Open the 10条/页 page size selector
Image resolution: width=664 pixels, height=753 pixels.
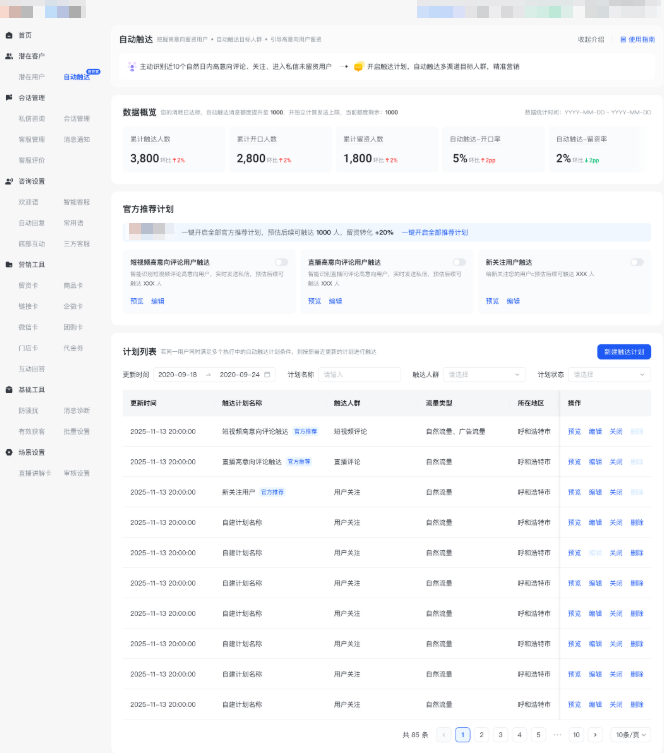(x=630, y=734)
